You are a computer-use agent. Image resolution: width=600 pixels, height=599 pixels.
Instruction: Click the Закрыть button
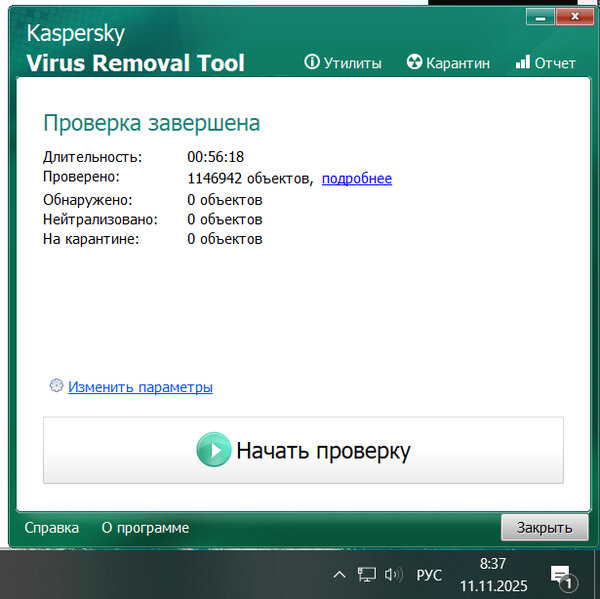click(x=545, y=527)
